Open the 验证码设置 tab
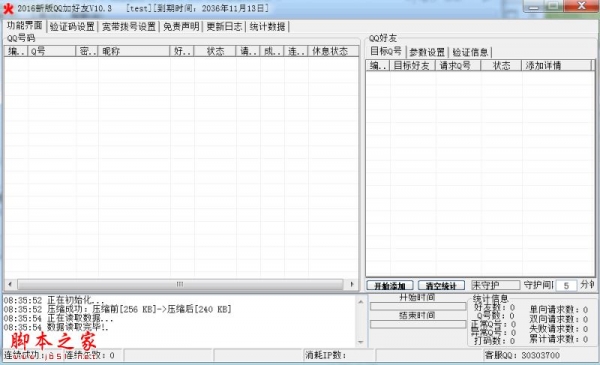 [72, 26]
